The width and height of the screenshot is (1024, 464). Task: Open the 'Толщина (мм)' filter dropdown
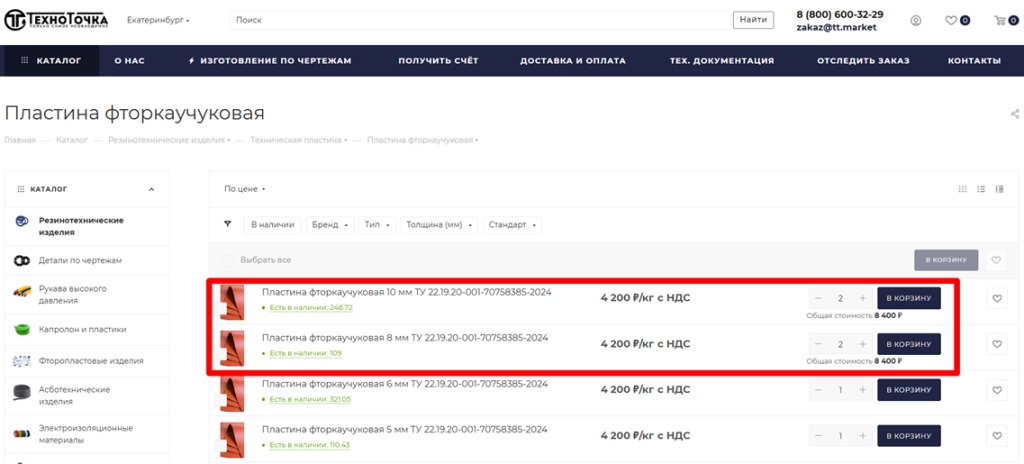tap(438, 225)
